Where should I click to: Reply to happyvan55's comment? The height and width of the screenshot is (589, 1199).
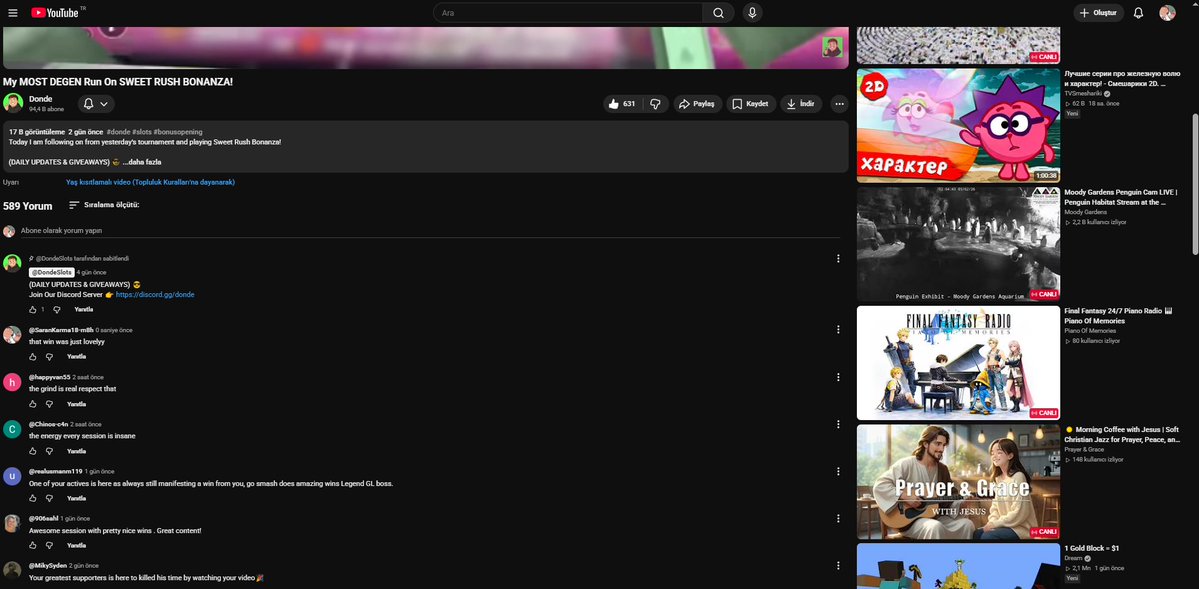coord(76,404)
